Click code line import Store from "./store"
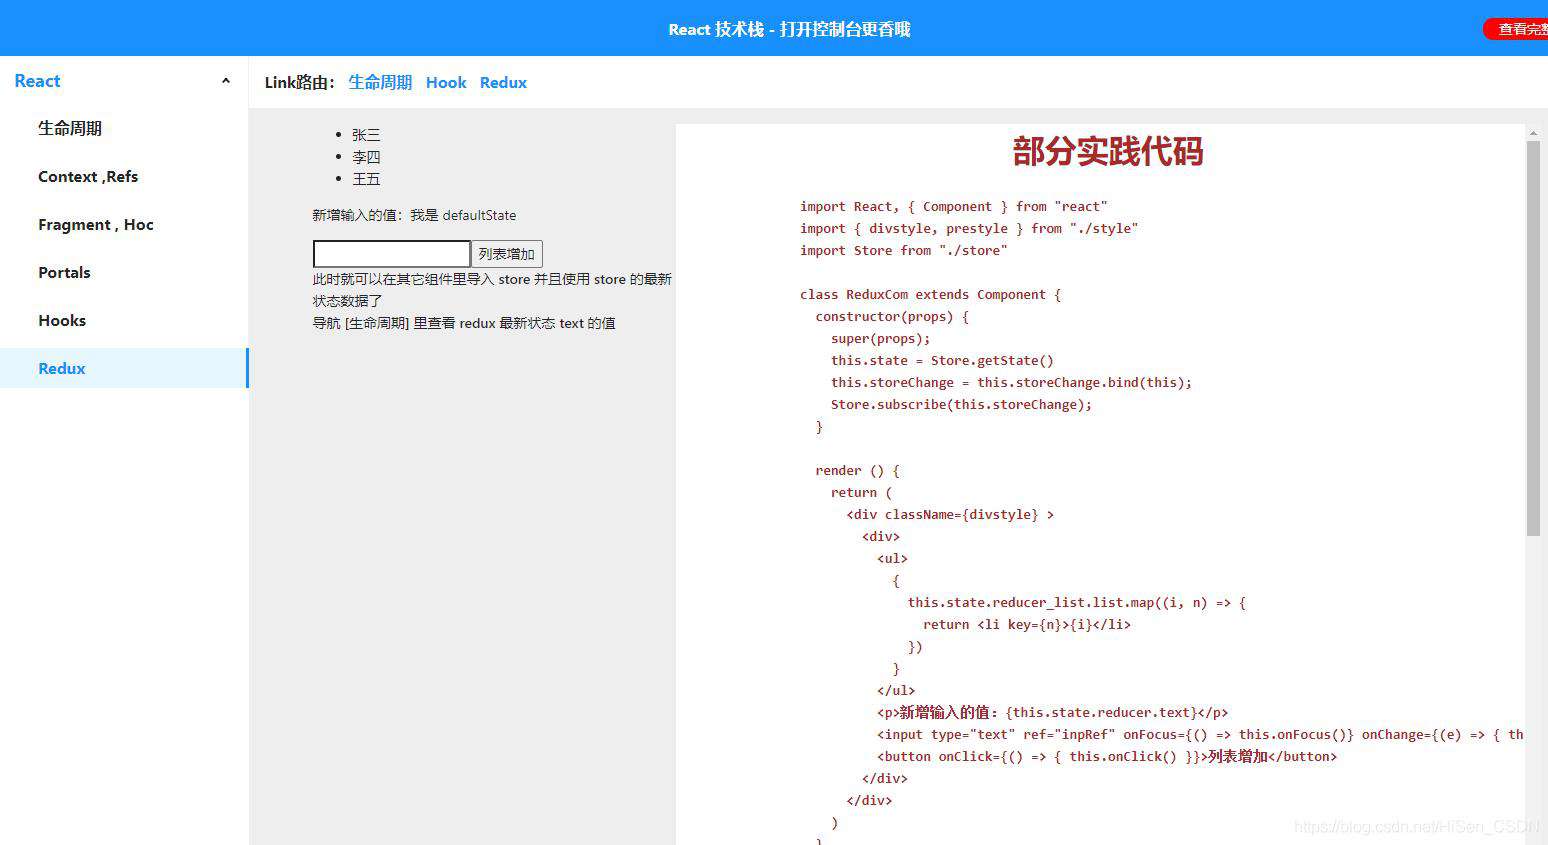 [x=903, y=250]
